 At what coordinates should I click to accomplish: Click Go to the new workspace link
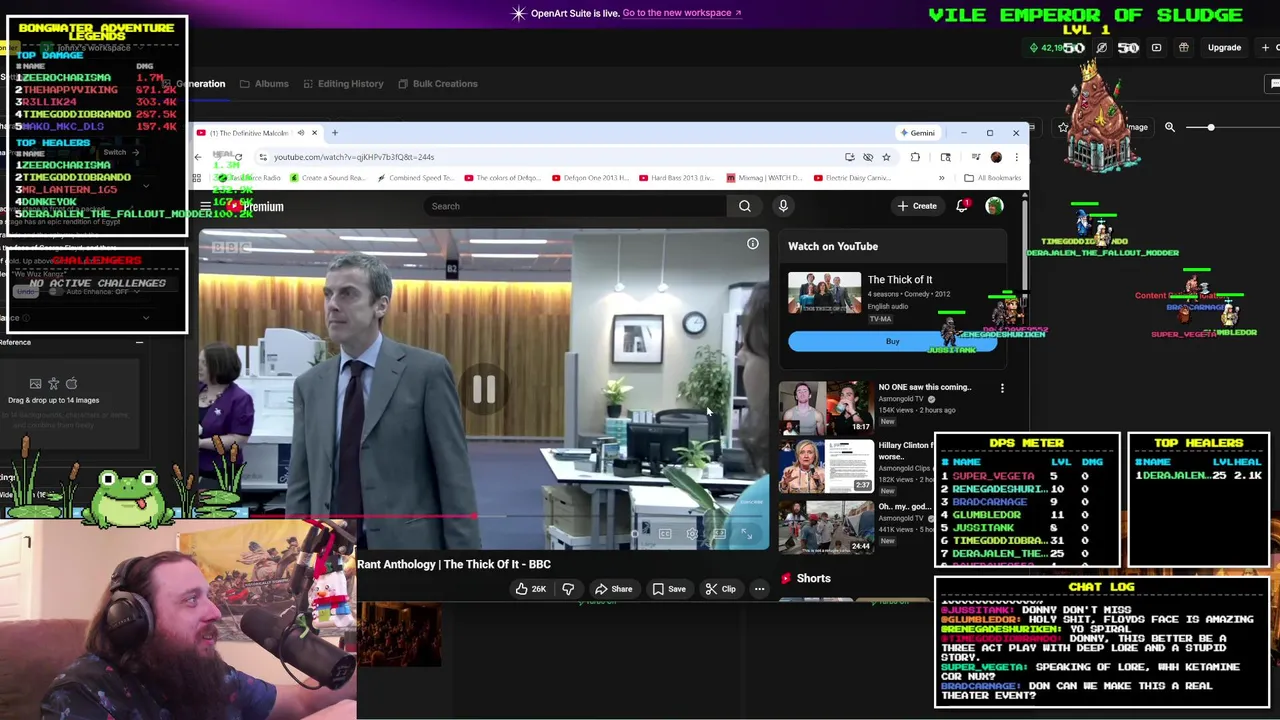pos(682,13)
